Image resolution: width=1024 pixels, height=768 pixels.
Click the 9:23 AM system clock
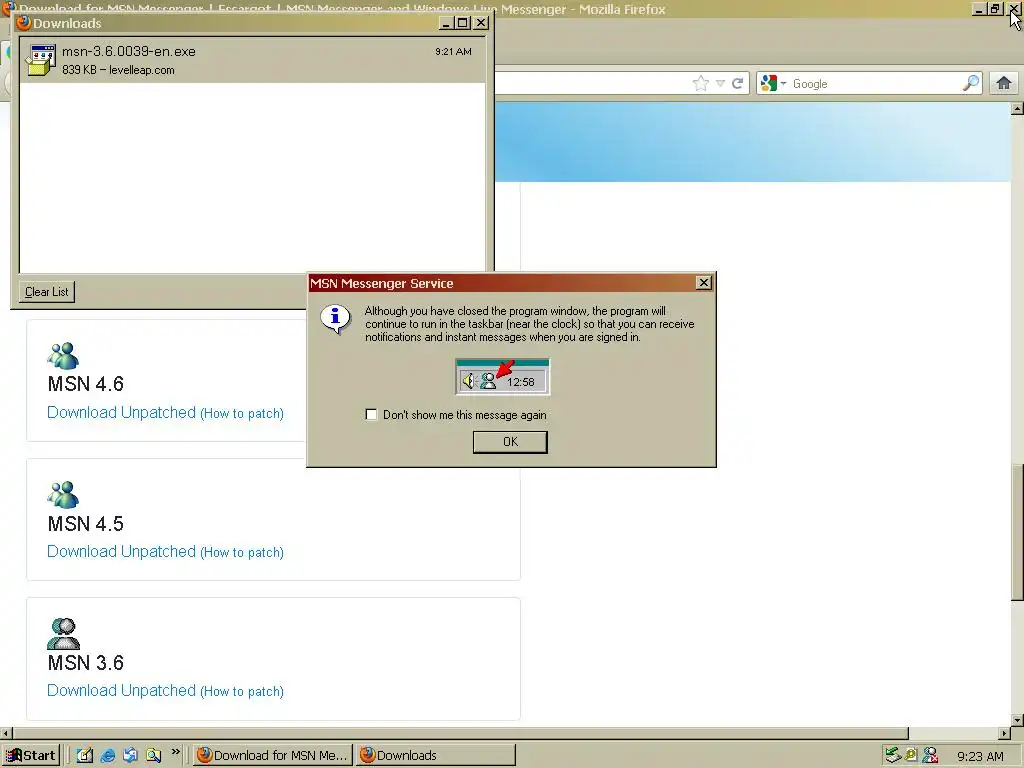click(980, 756)
